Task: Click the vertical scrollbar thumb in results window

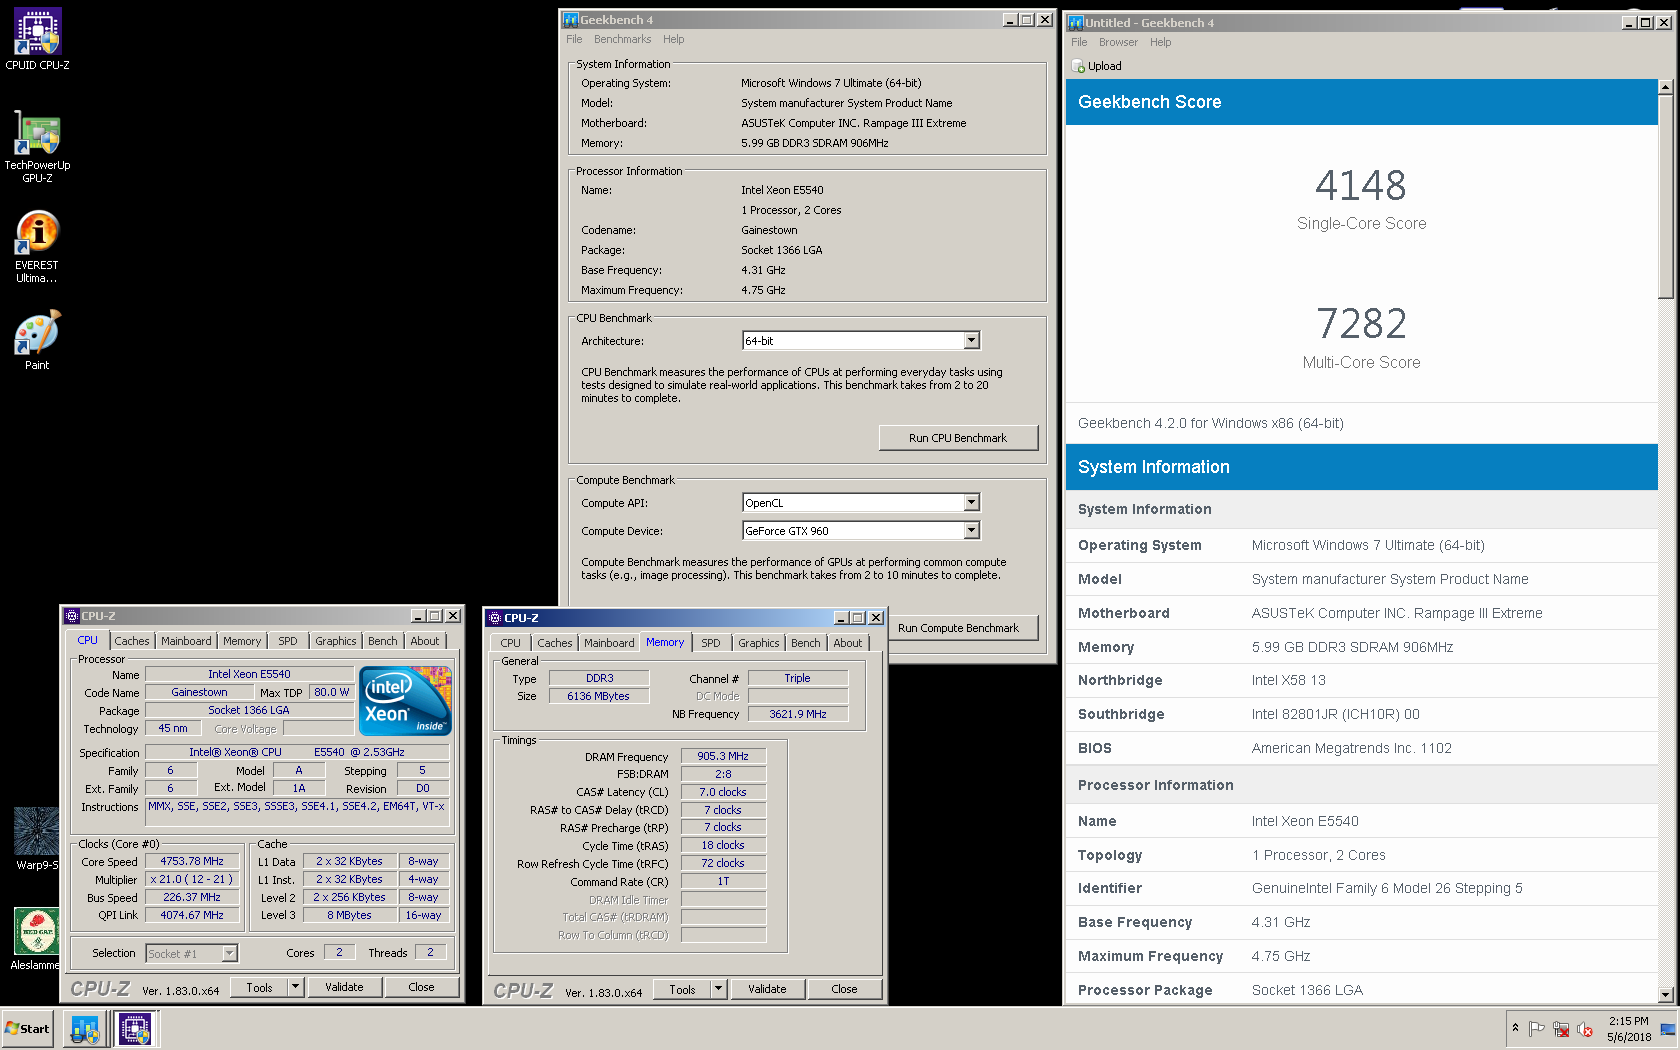Action: 1665,197
